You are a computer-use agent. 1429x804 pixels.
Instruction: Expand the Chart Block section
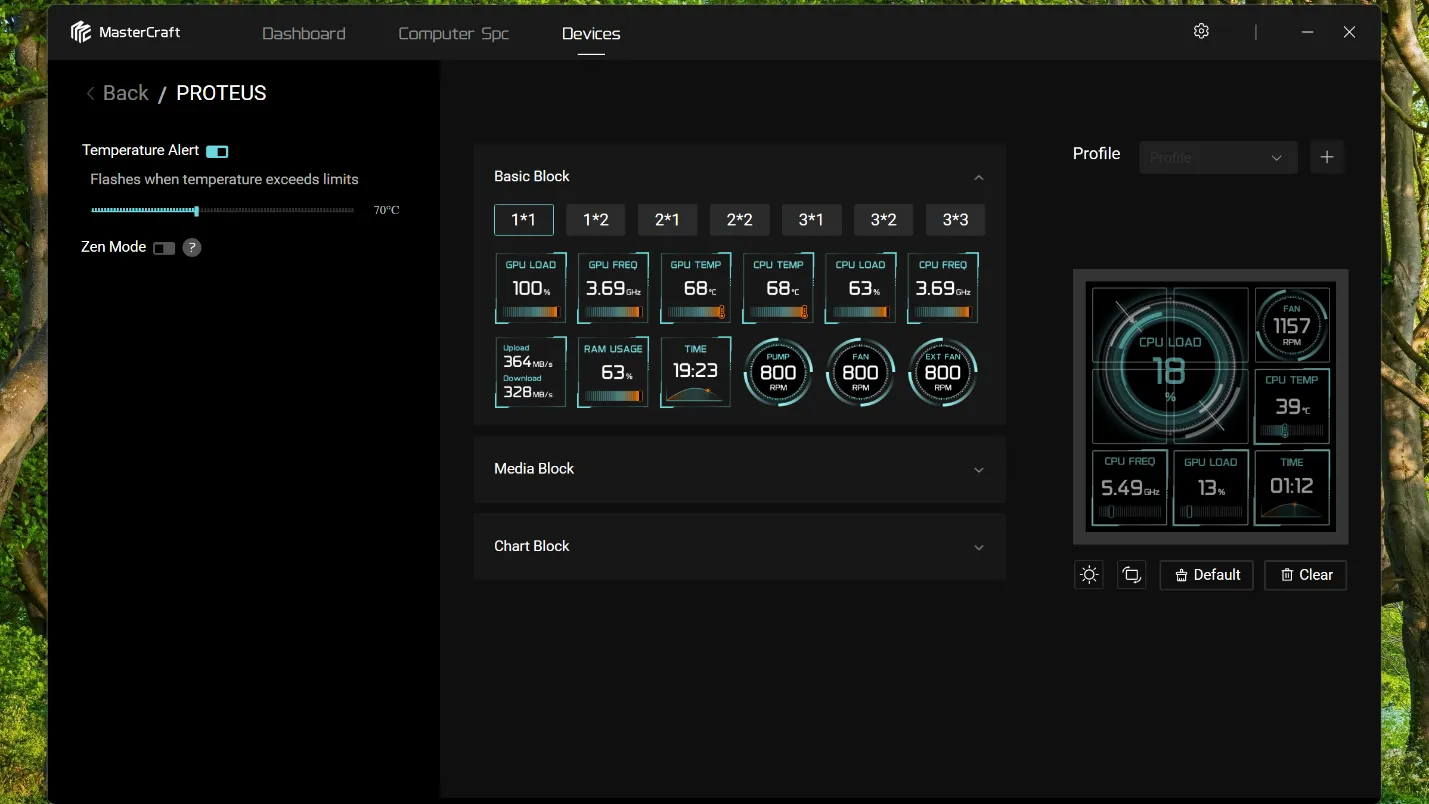pos(740,546)
